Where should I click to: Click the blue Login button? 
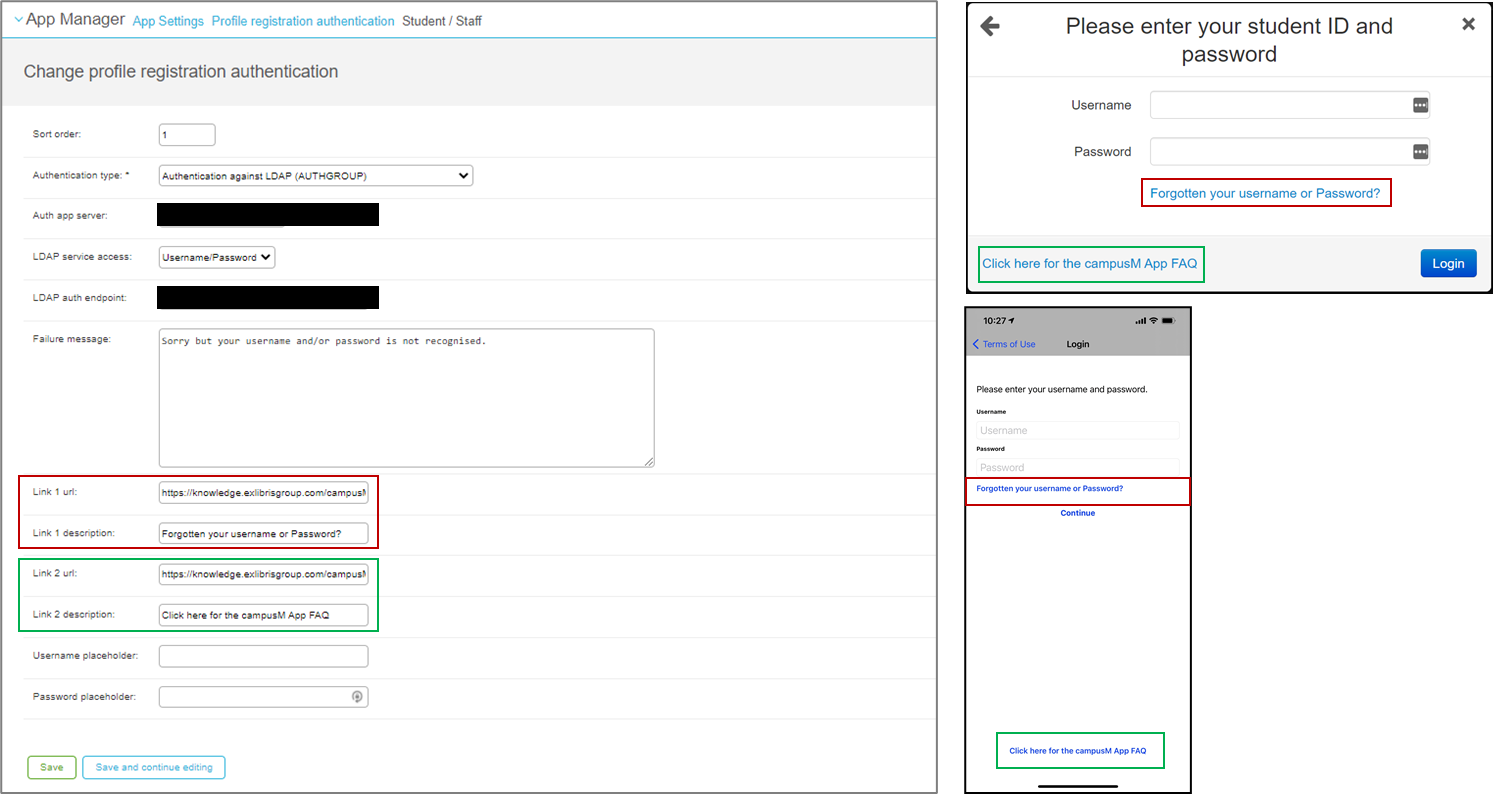tap(1448, 263)
